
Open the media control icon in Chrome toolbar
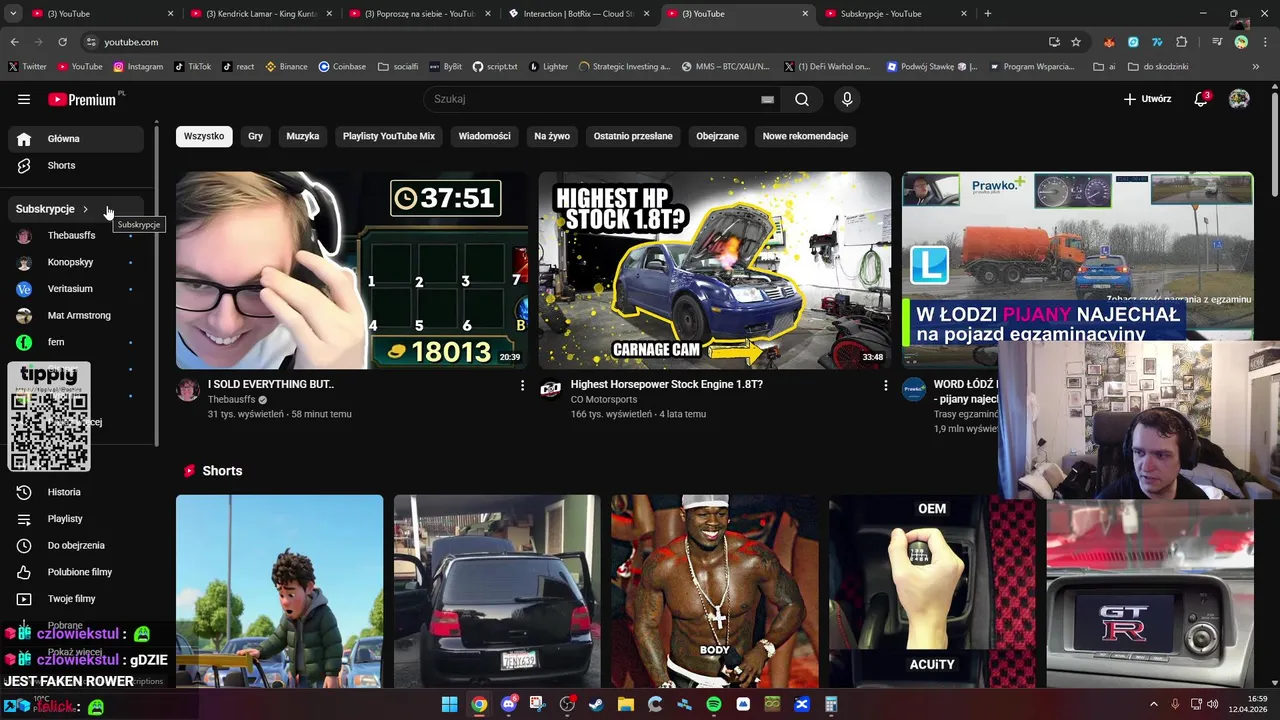pyautogui.click(x=1217, y=42)
